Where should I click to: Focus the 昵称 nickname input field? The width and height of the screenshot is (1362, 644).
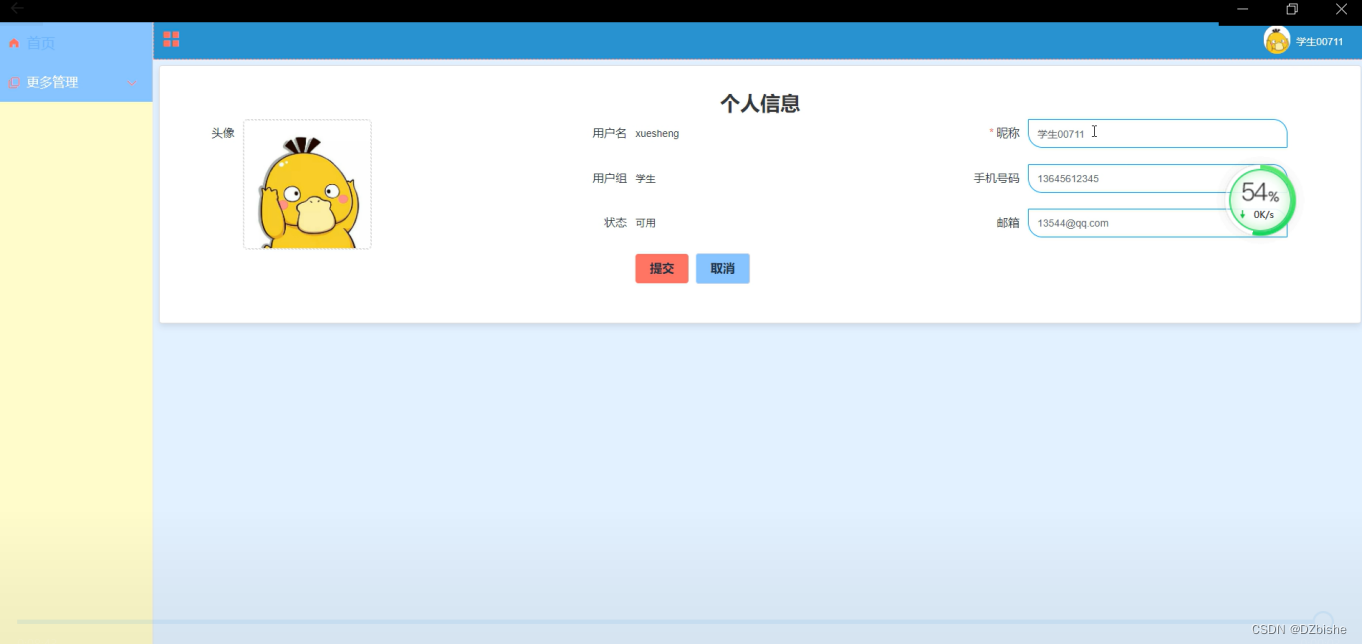1157,133
